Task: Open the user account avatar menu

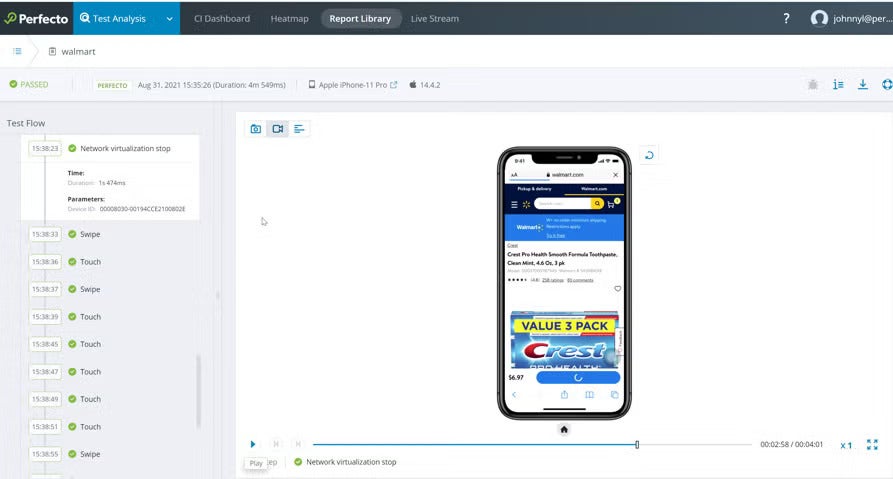Action: click(x=819, y=18)
